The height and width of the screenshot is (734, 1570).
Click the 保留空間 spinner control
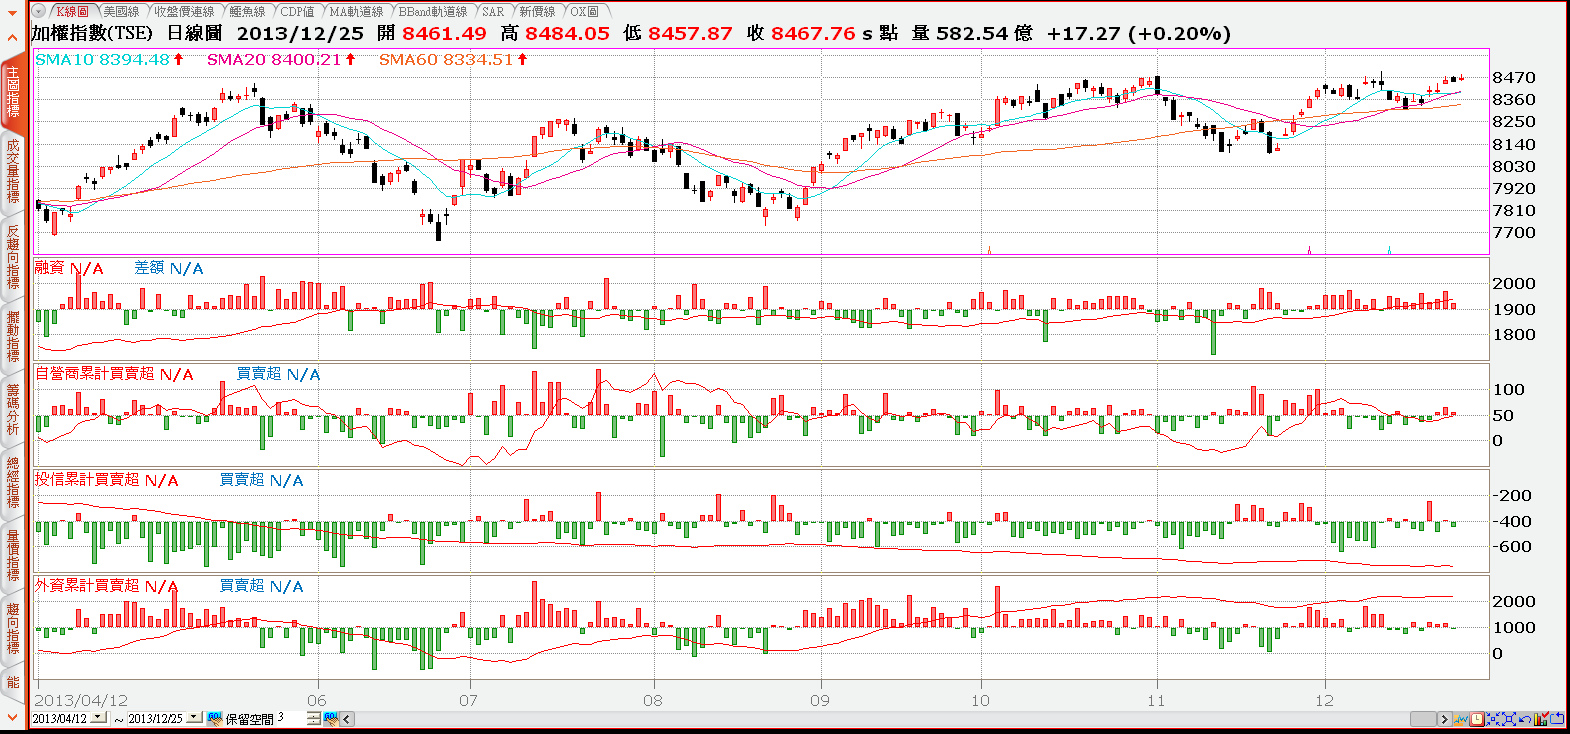[x=313, y=718]
